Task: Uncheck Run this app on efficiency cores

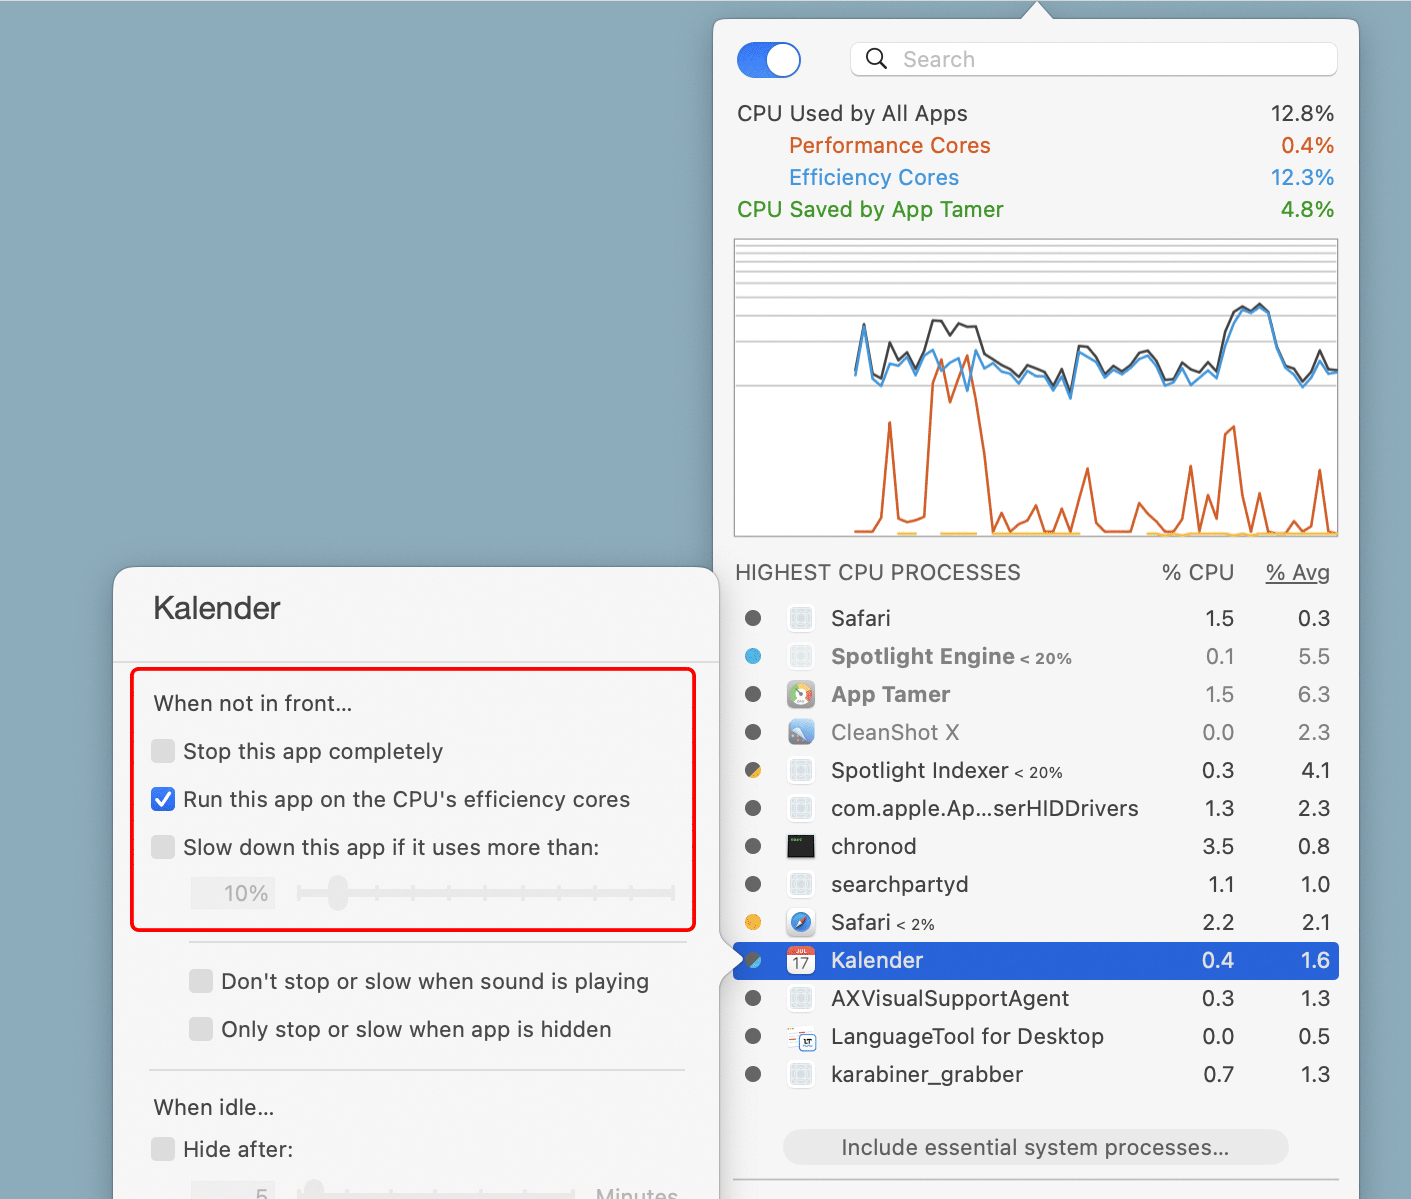Action: click(x=163, y=799)
